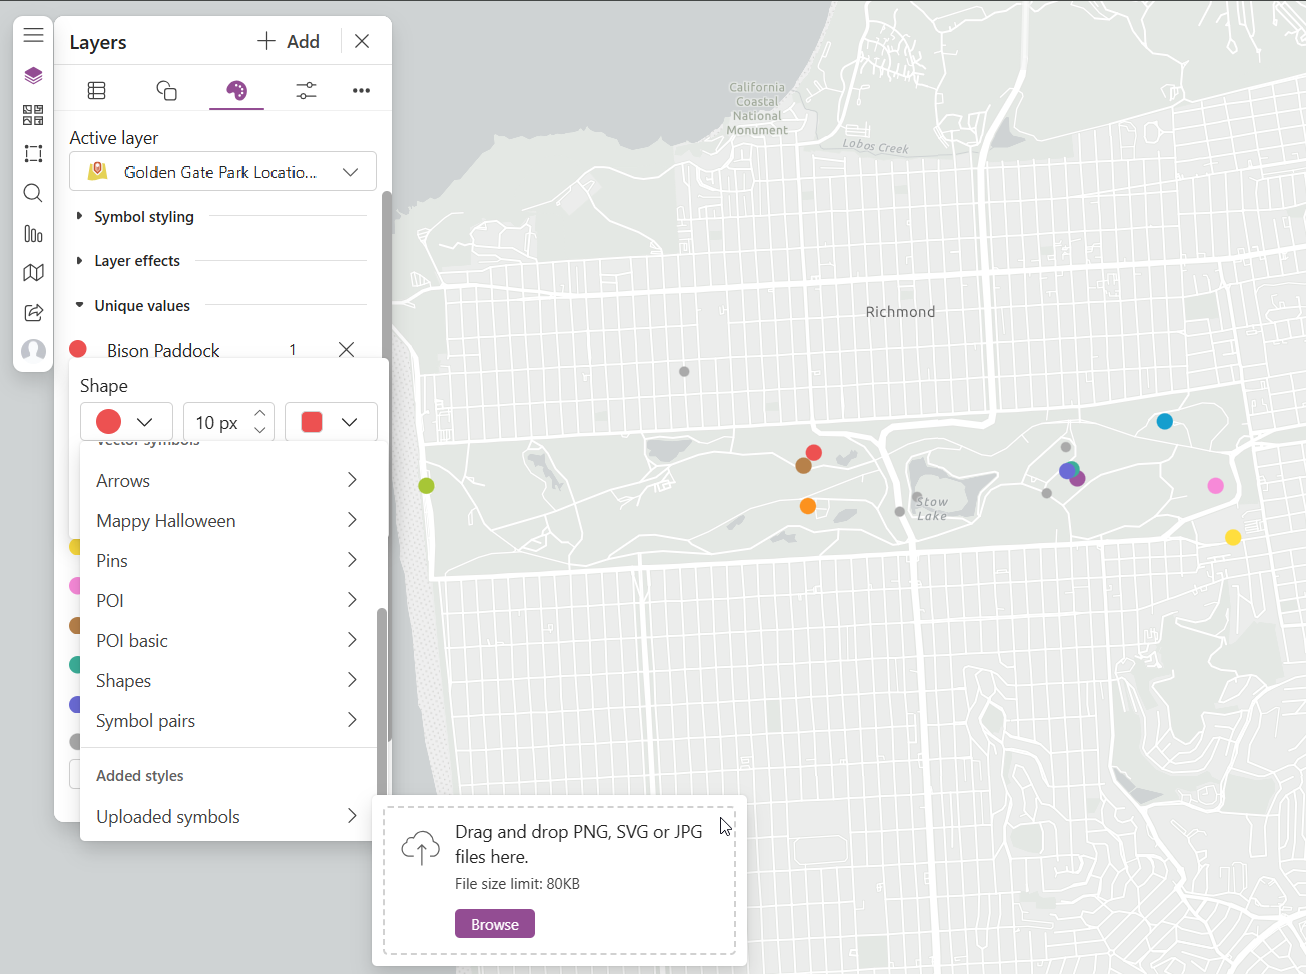
Task: Open the Pins symbol submenu
Action: (x=226, y=560)
